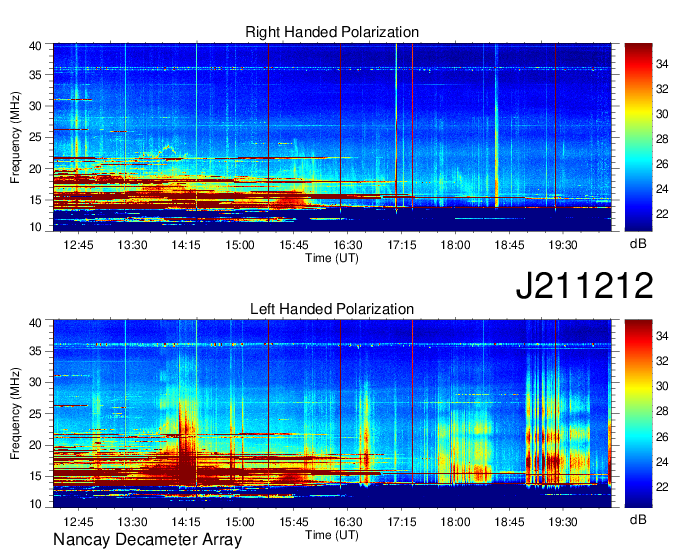Click "13:30" tick on Left Handed time axis

coord(132,521)
